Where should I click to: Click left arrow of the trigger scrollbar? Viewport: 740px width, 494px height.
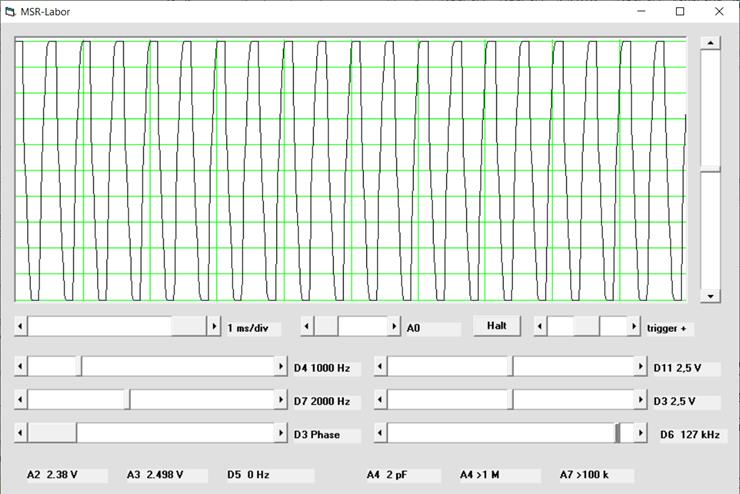(x=540, y=327)
